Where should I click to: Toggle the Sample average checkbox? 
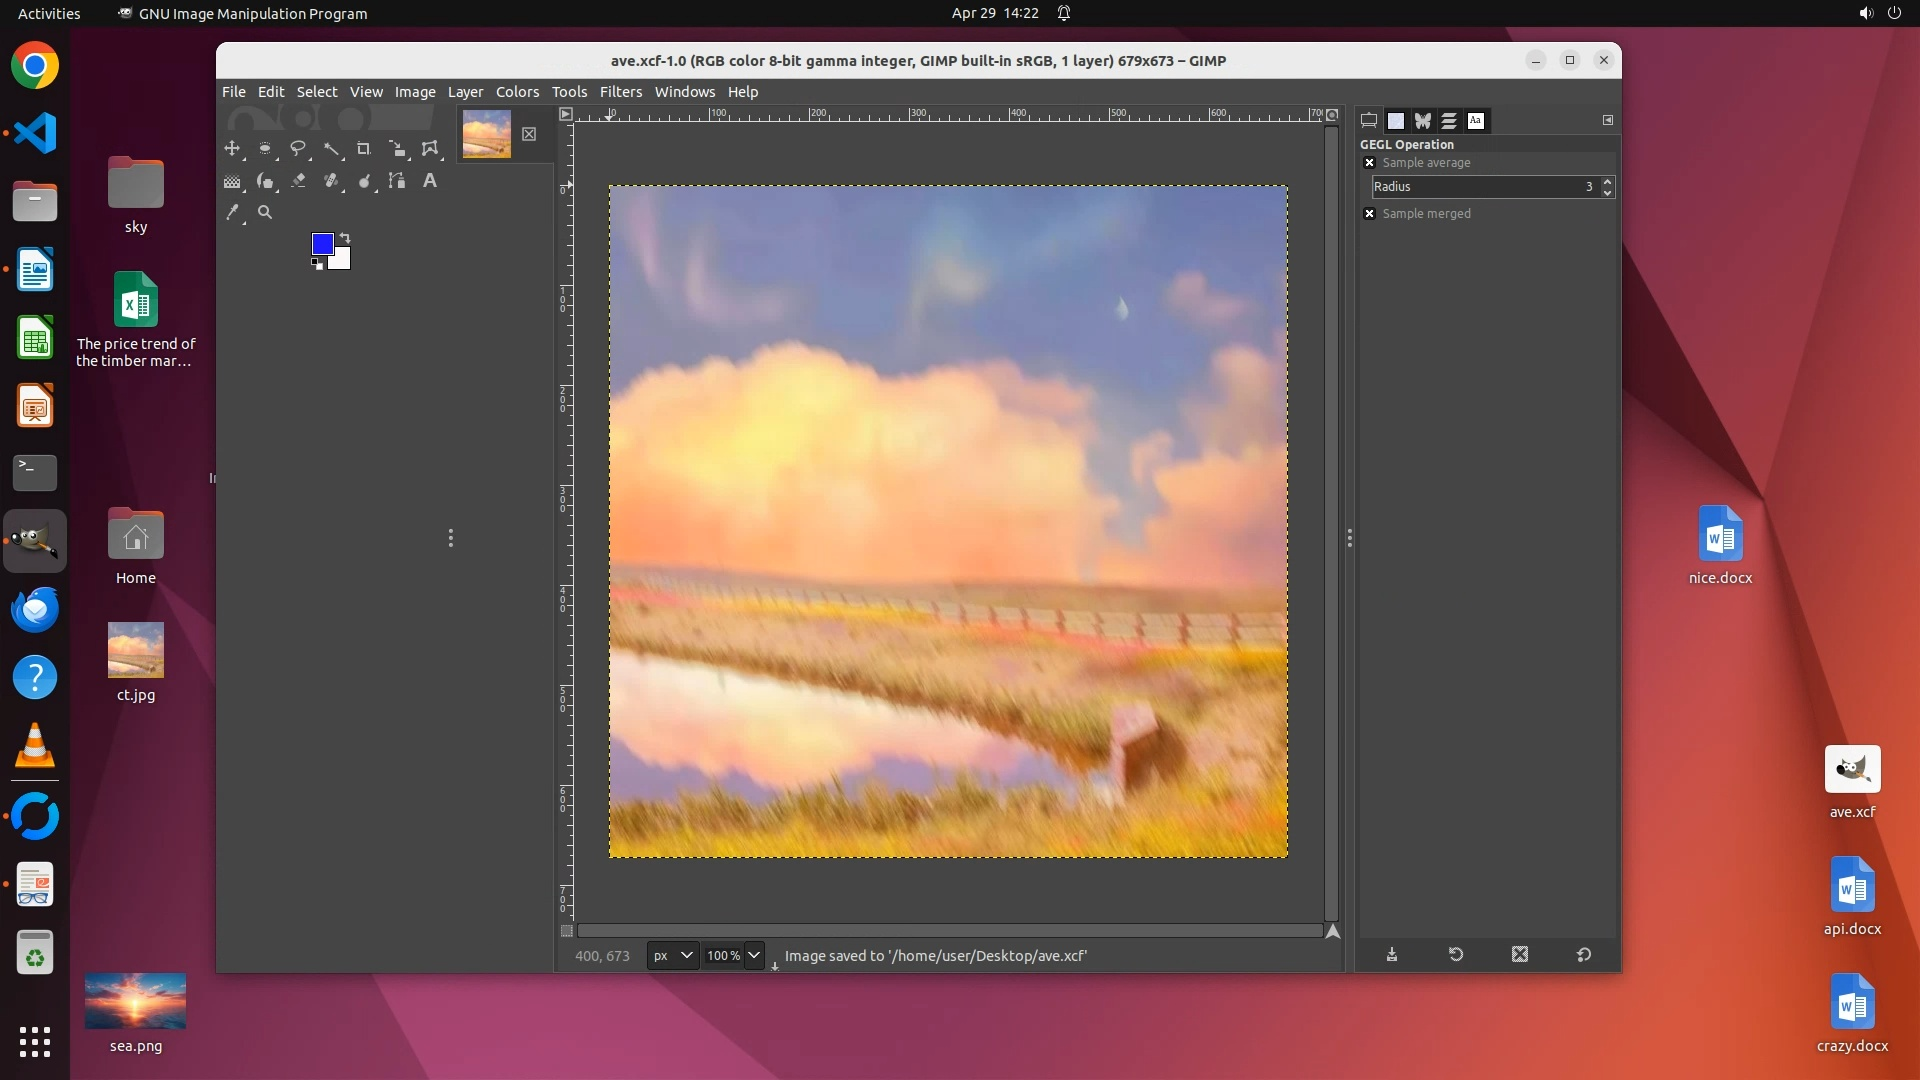(1370, 163)
